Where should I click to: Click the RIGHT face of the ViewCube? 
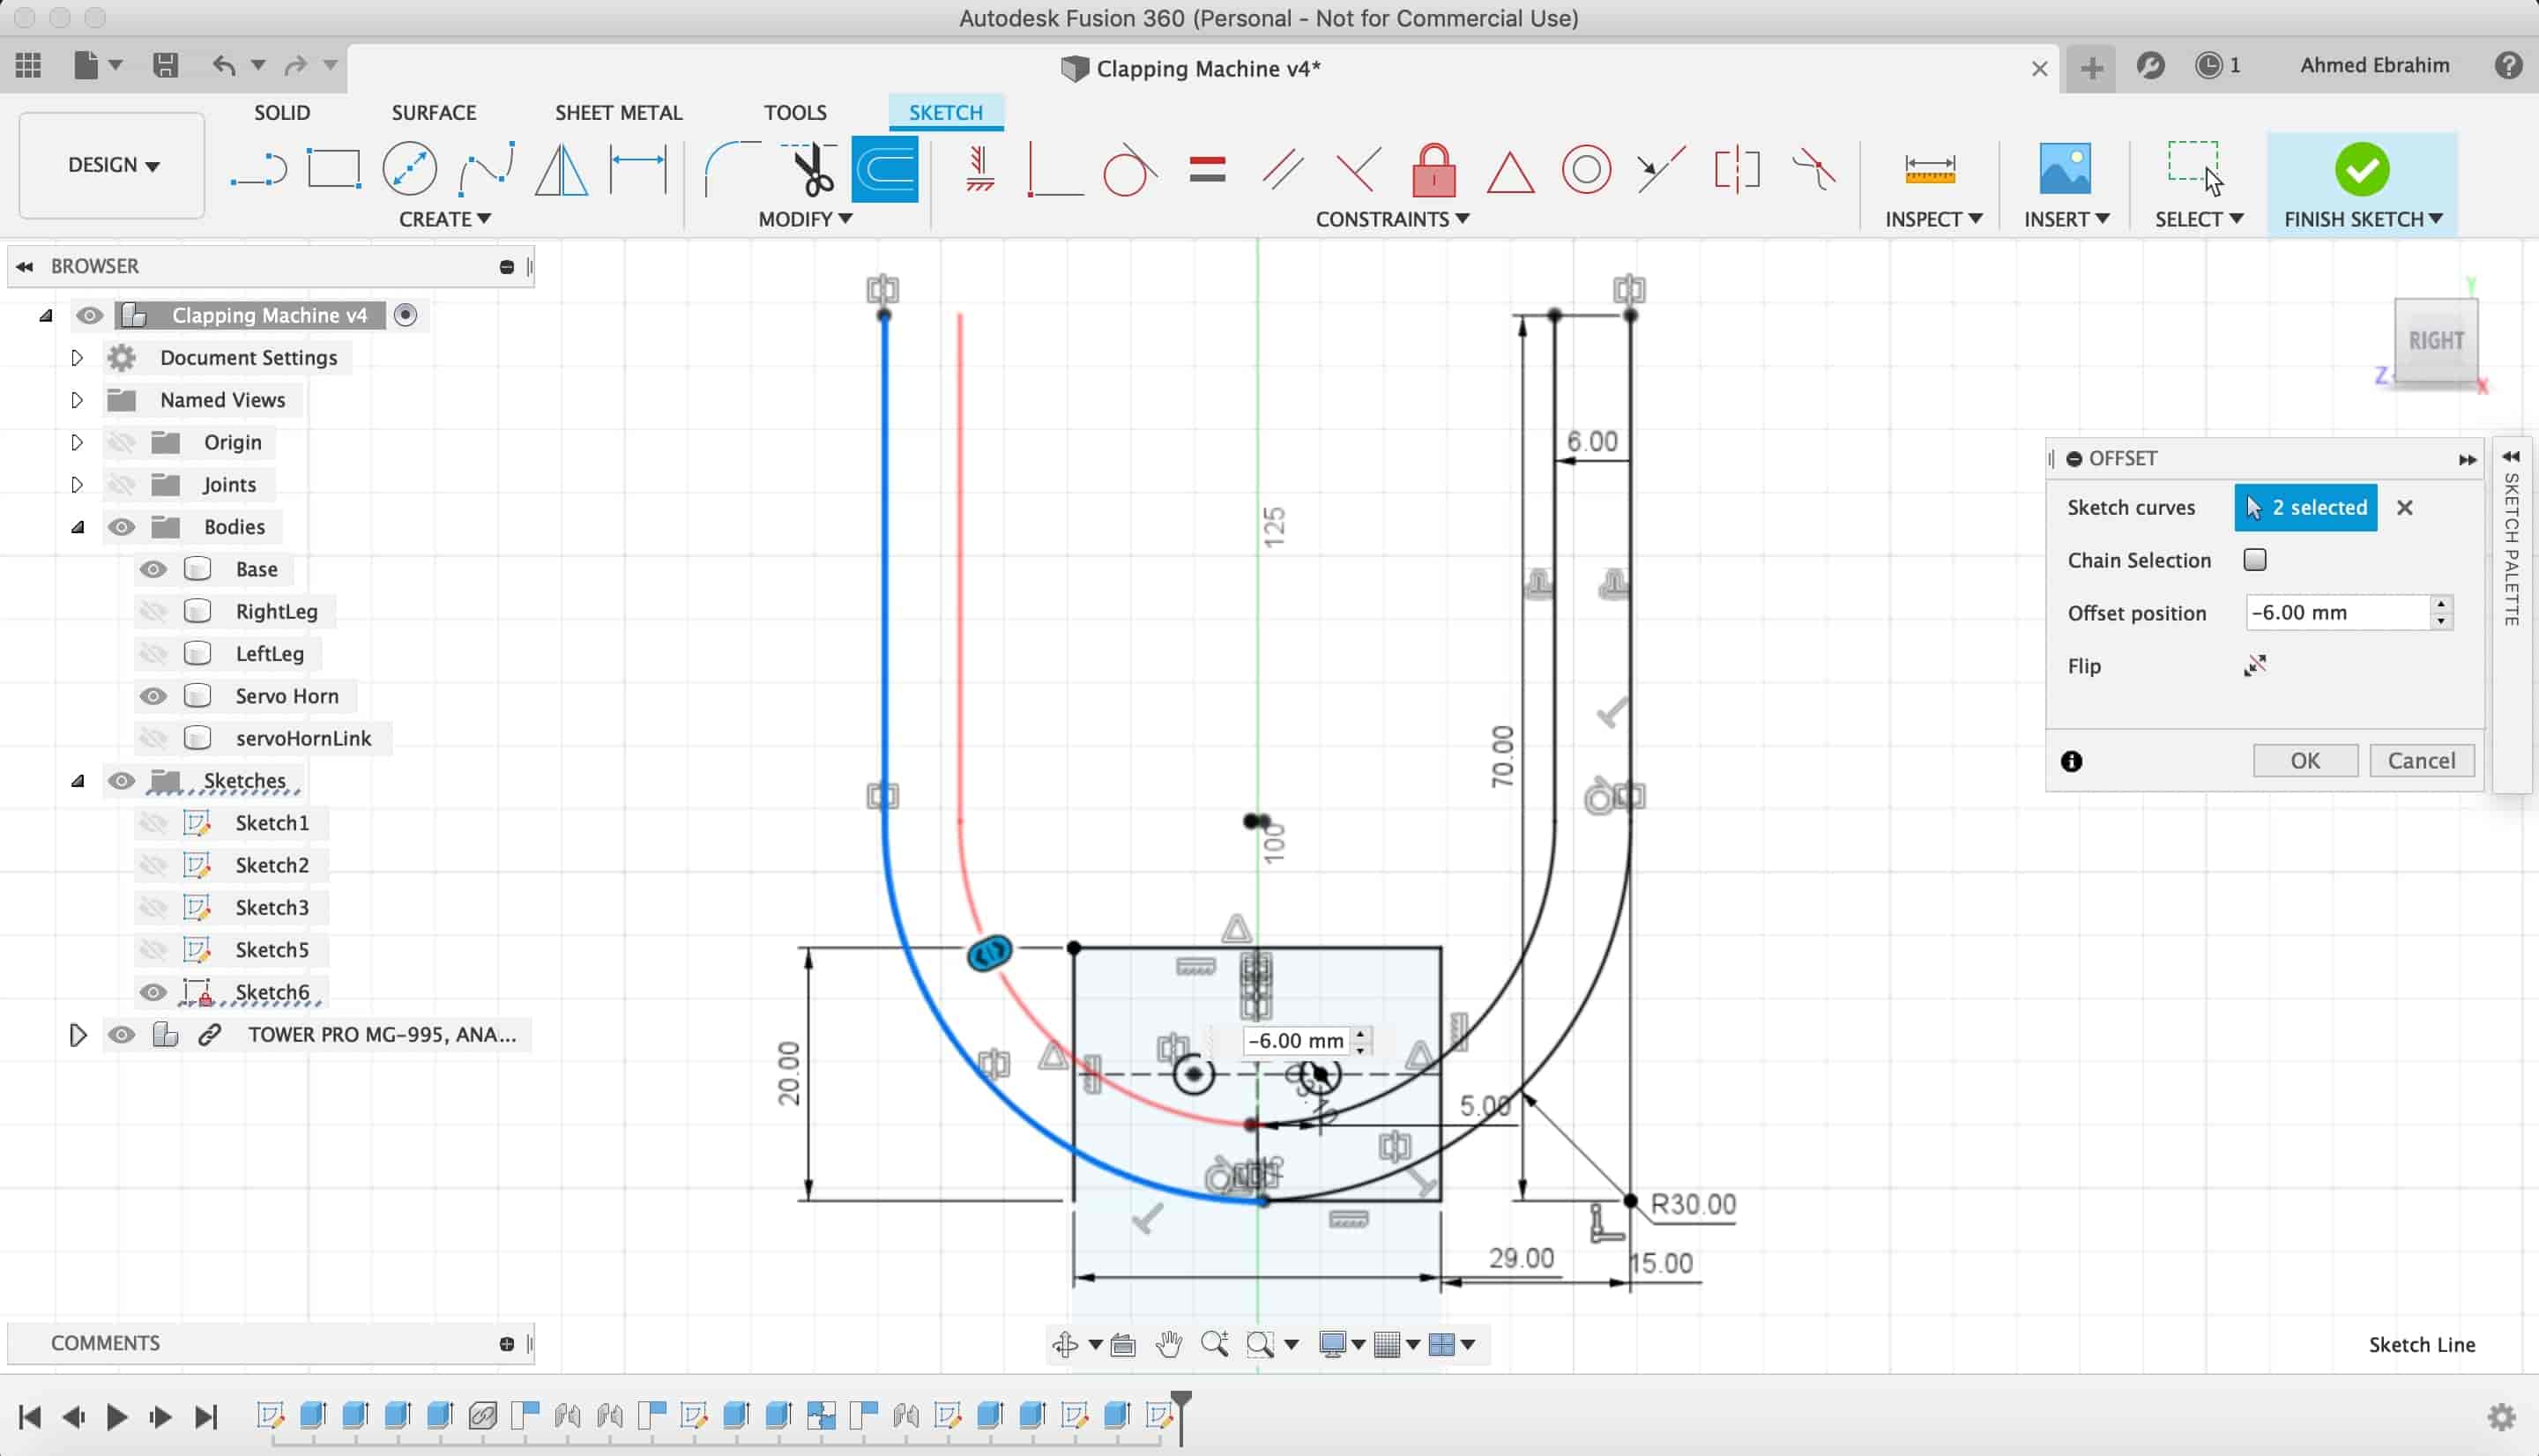pyautogui.click(x=2435, y=340)
